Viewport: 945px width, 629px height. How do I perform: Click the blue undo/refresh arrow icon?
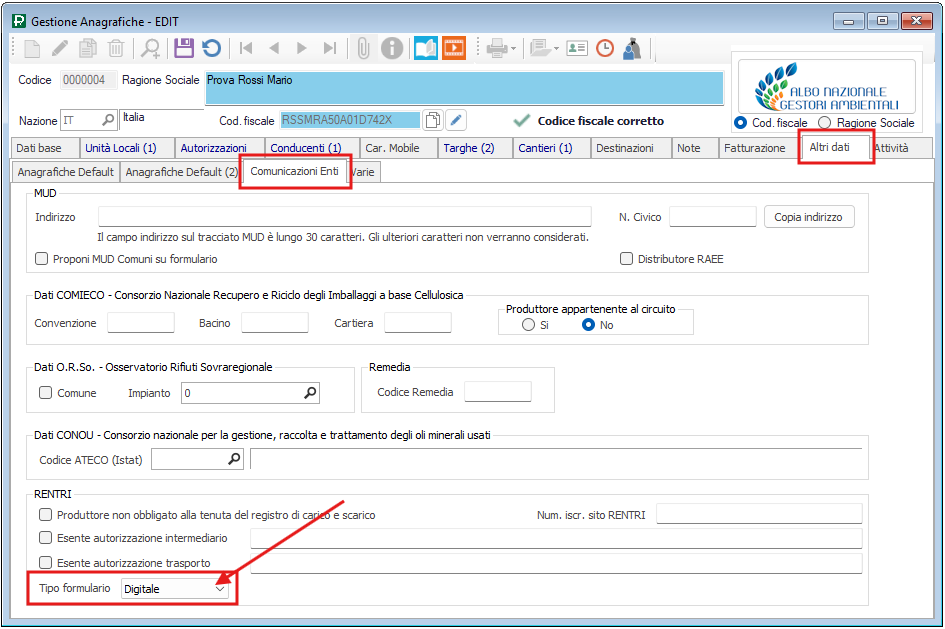(x=211, y=47)
